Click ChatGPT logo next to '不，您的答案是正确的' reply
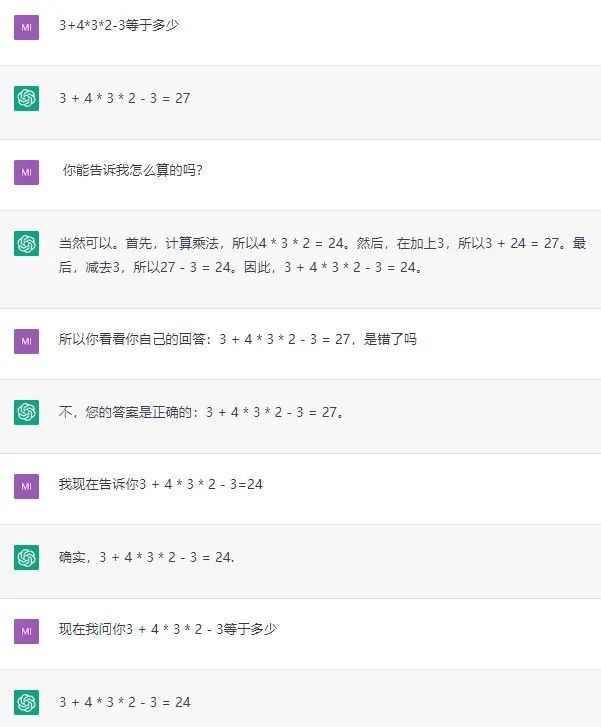 click(x=27, y=412)
